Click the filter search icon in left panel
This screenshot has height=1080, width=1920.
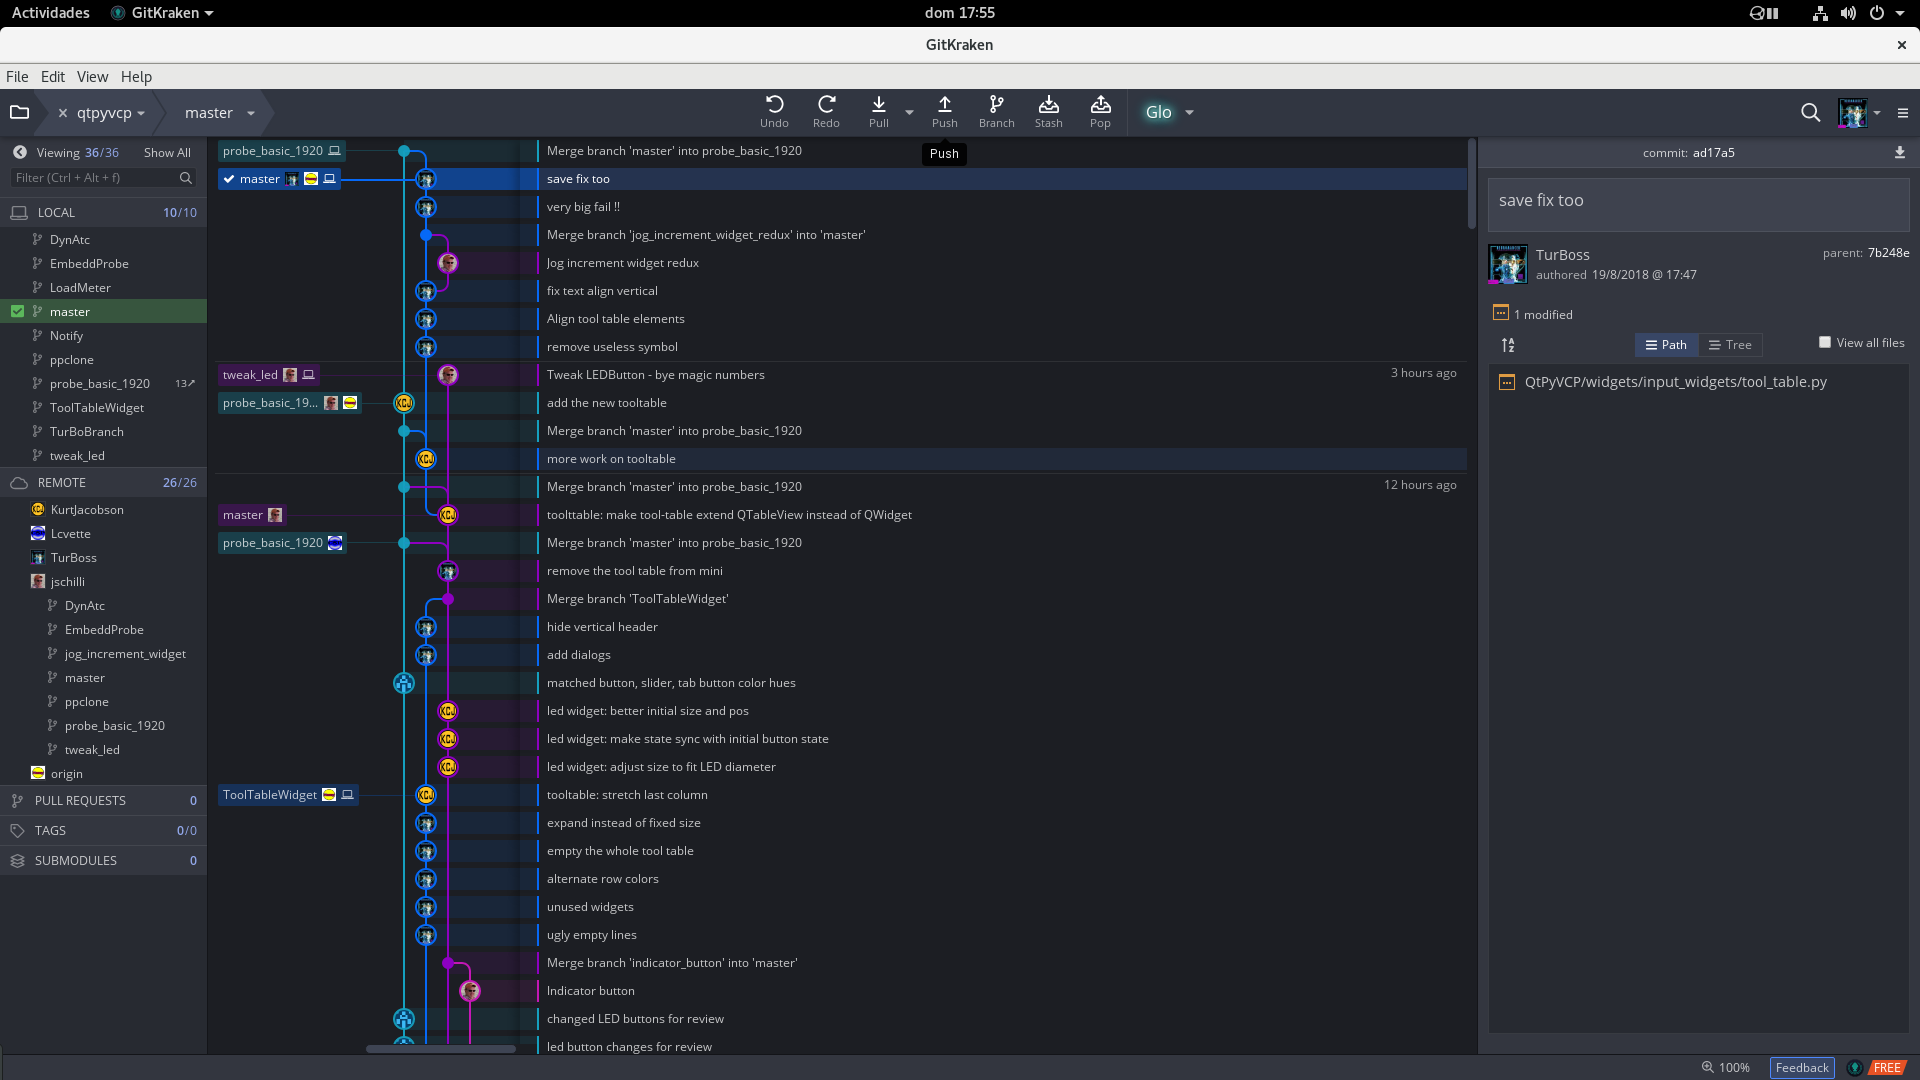(x=185, y=178)
